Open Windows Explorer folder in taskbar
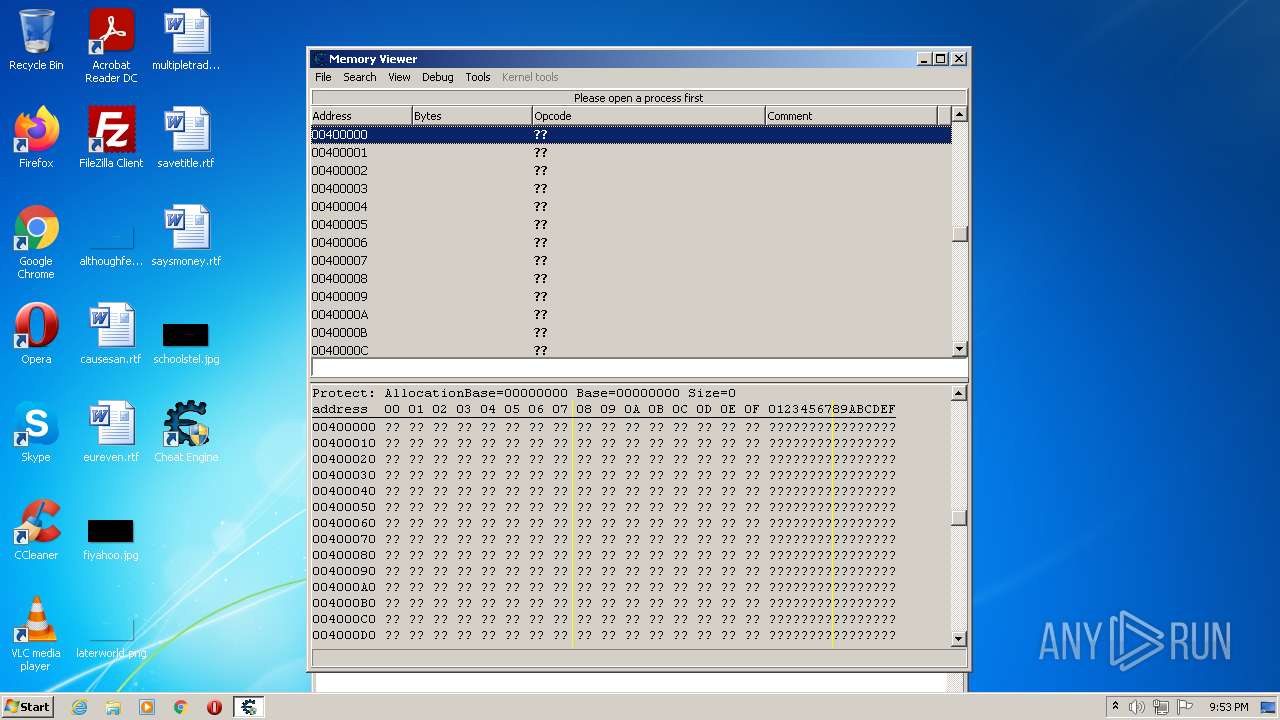Image resolution: width=1280 pixels, height=720 pixels. 113,707
